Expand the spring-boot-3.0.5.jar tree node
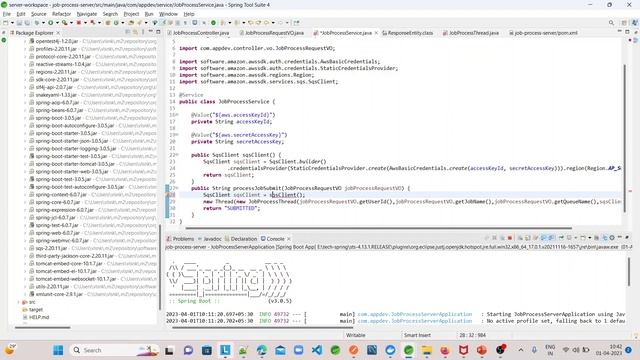640x360 pixels. (x=25, y=118)
